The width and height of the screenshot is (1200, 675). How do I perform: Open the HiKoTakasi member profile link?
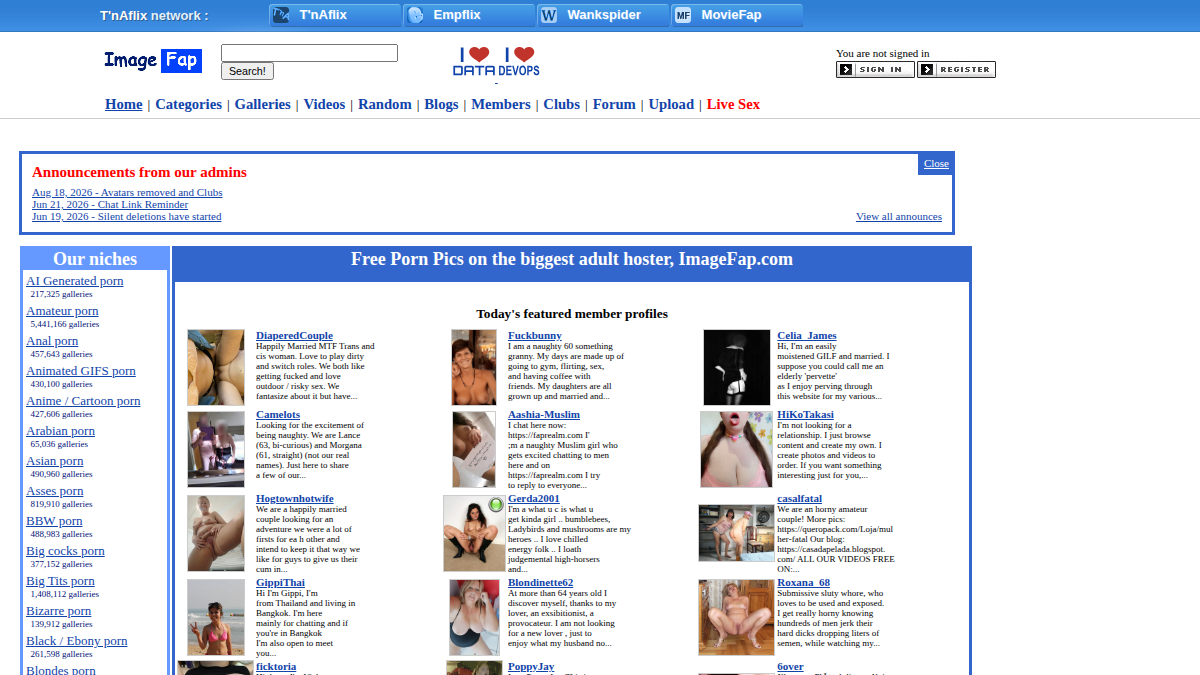tap(805, 414)
